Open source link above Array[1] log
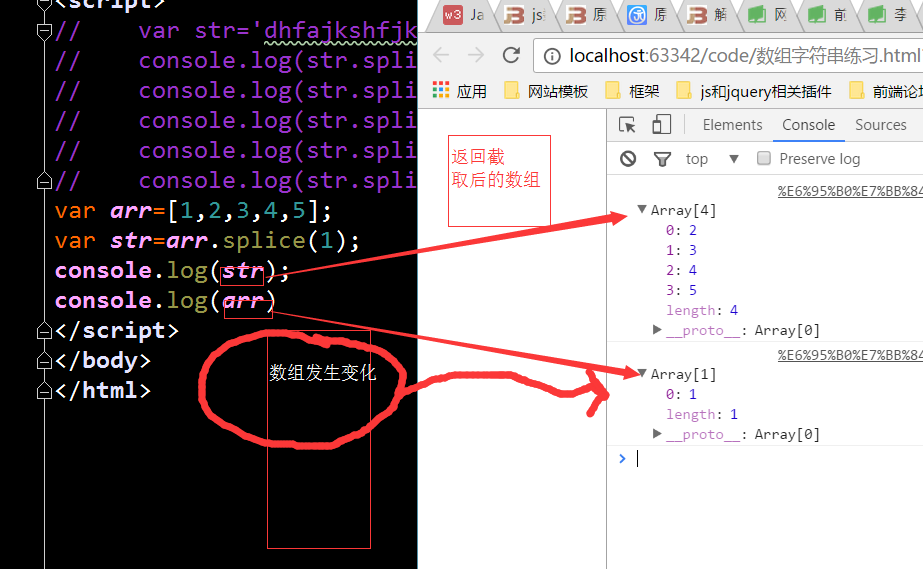This screenshot has width=923, height=569. click(850, 355)
